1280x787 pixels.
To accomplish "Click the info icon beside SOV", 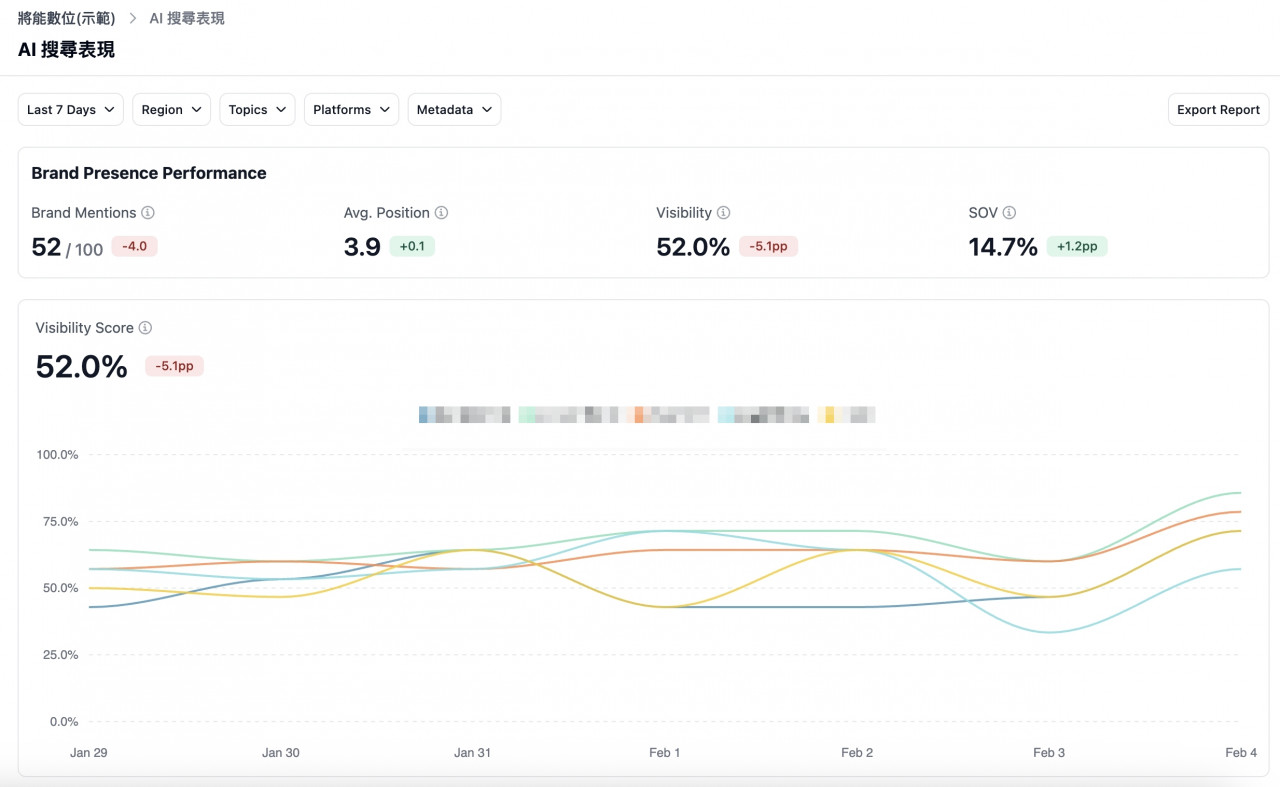I will pos(1009,213).
